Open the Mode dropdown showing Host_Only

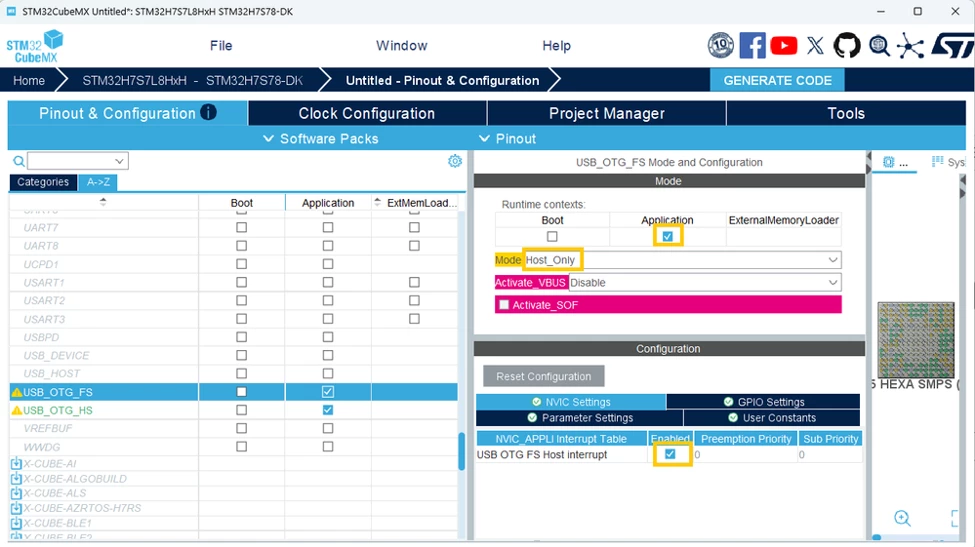tap(682, 260)
